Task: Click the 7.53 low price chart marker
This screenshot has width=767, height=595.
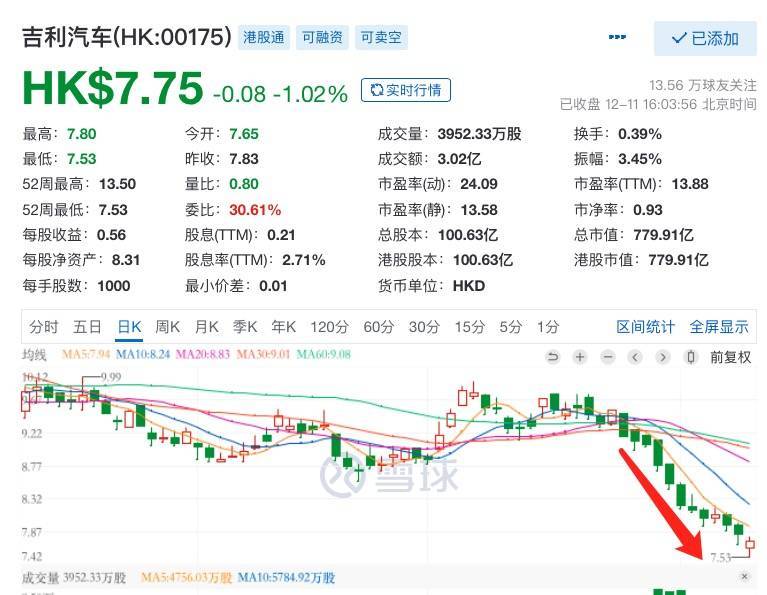Action: tap(720, 557)
